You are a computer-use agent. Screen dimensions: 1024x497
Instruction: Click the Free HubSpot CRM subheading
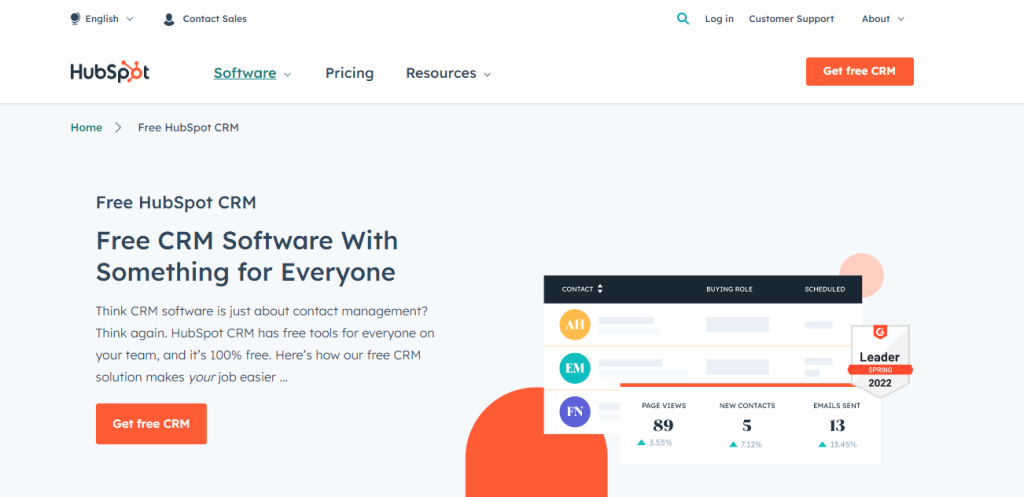click(x=176, y=202)
